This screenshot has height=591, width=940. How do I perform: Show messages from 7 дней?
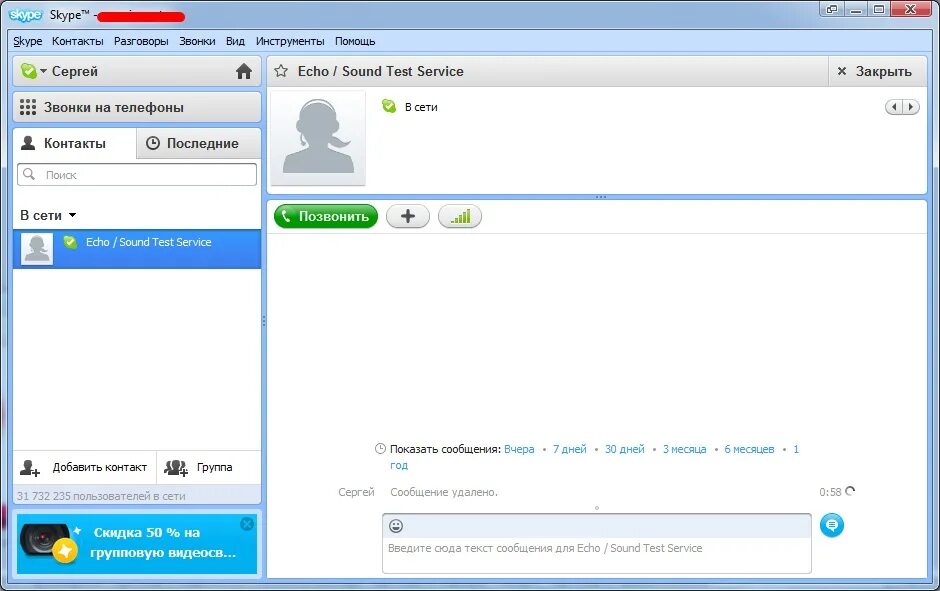[570, 449]
